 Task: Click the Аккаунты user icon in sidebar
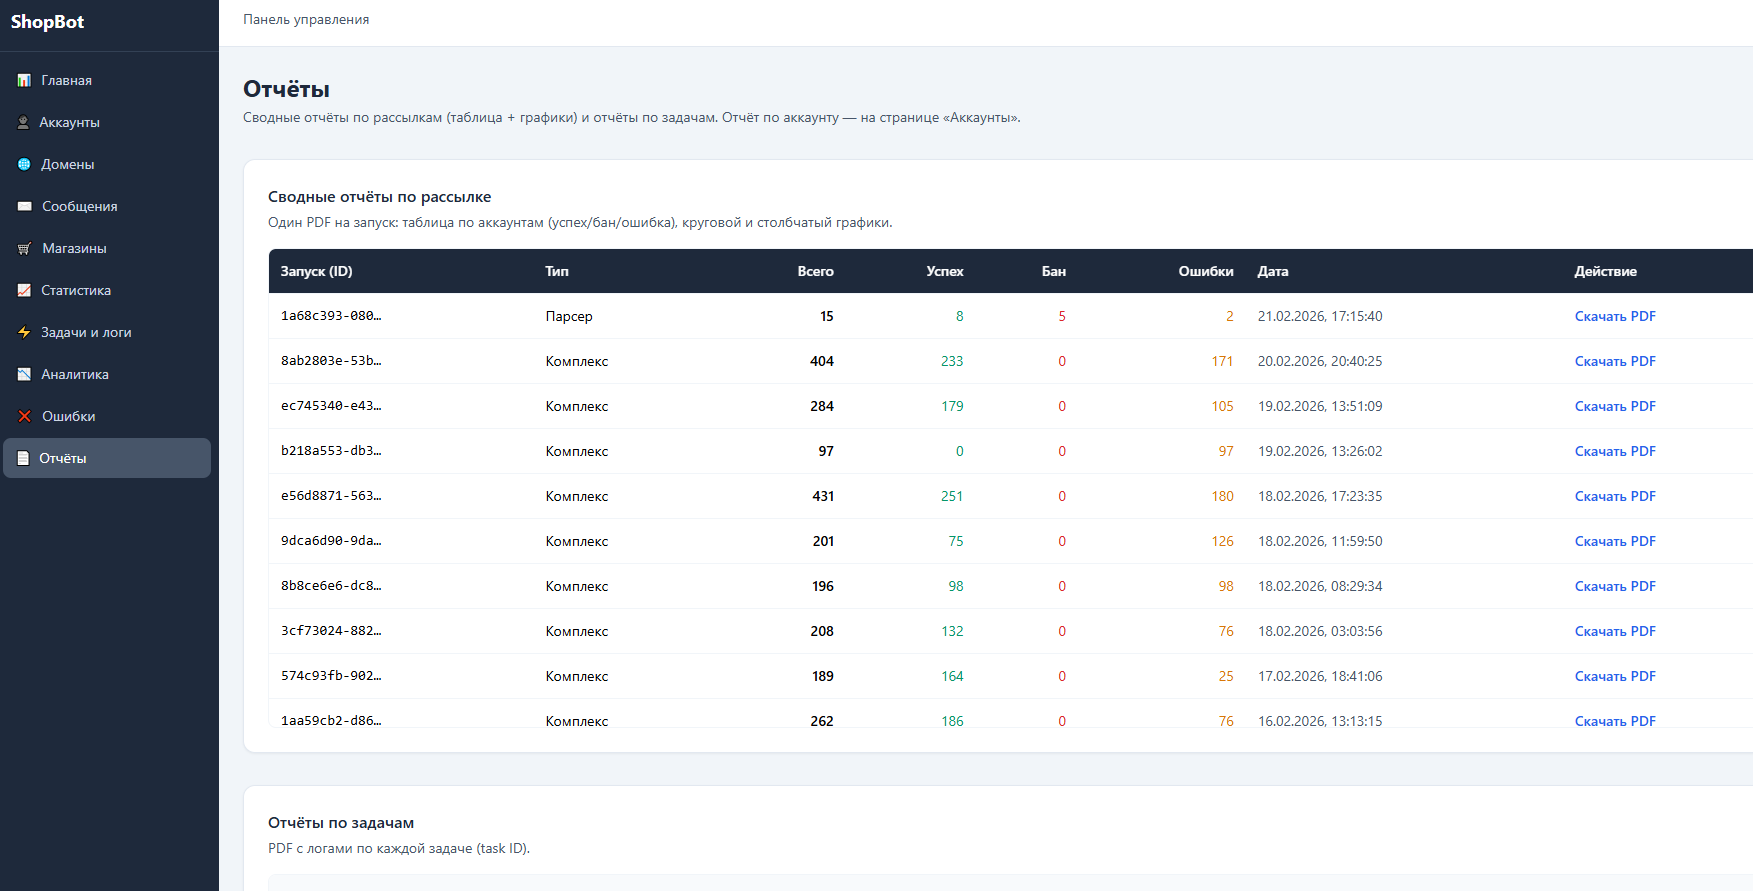click(23, 122)
